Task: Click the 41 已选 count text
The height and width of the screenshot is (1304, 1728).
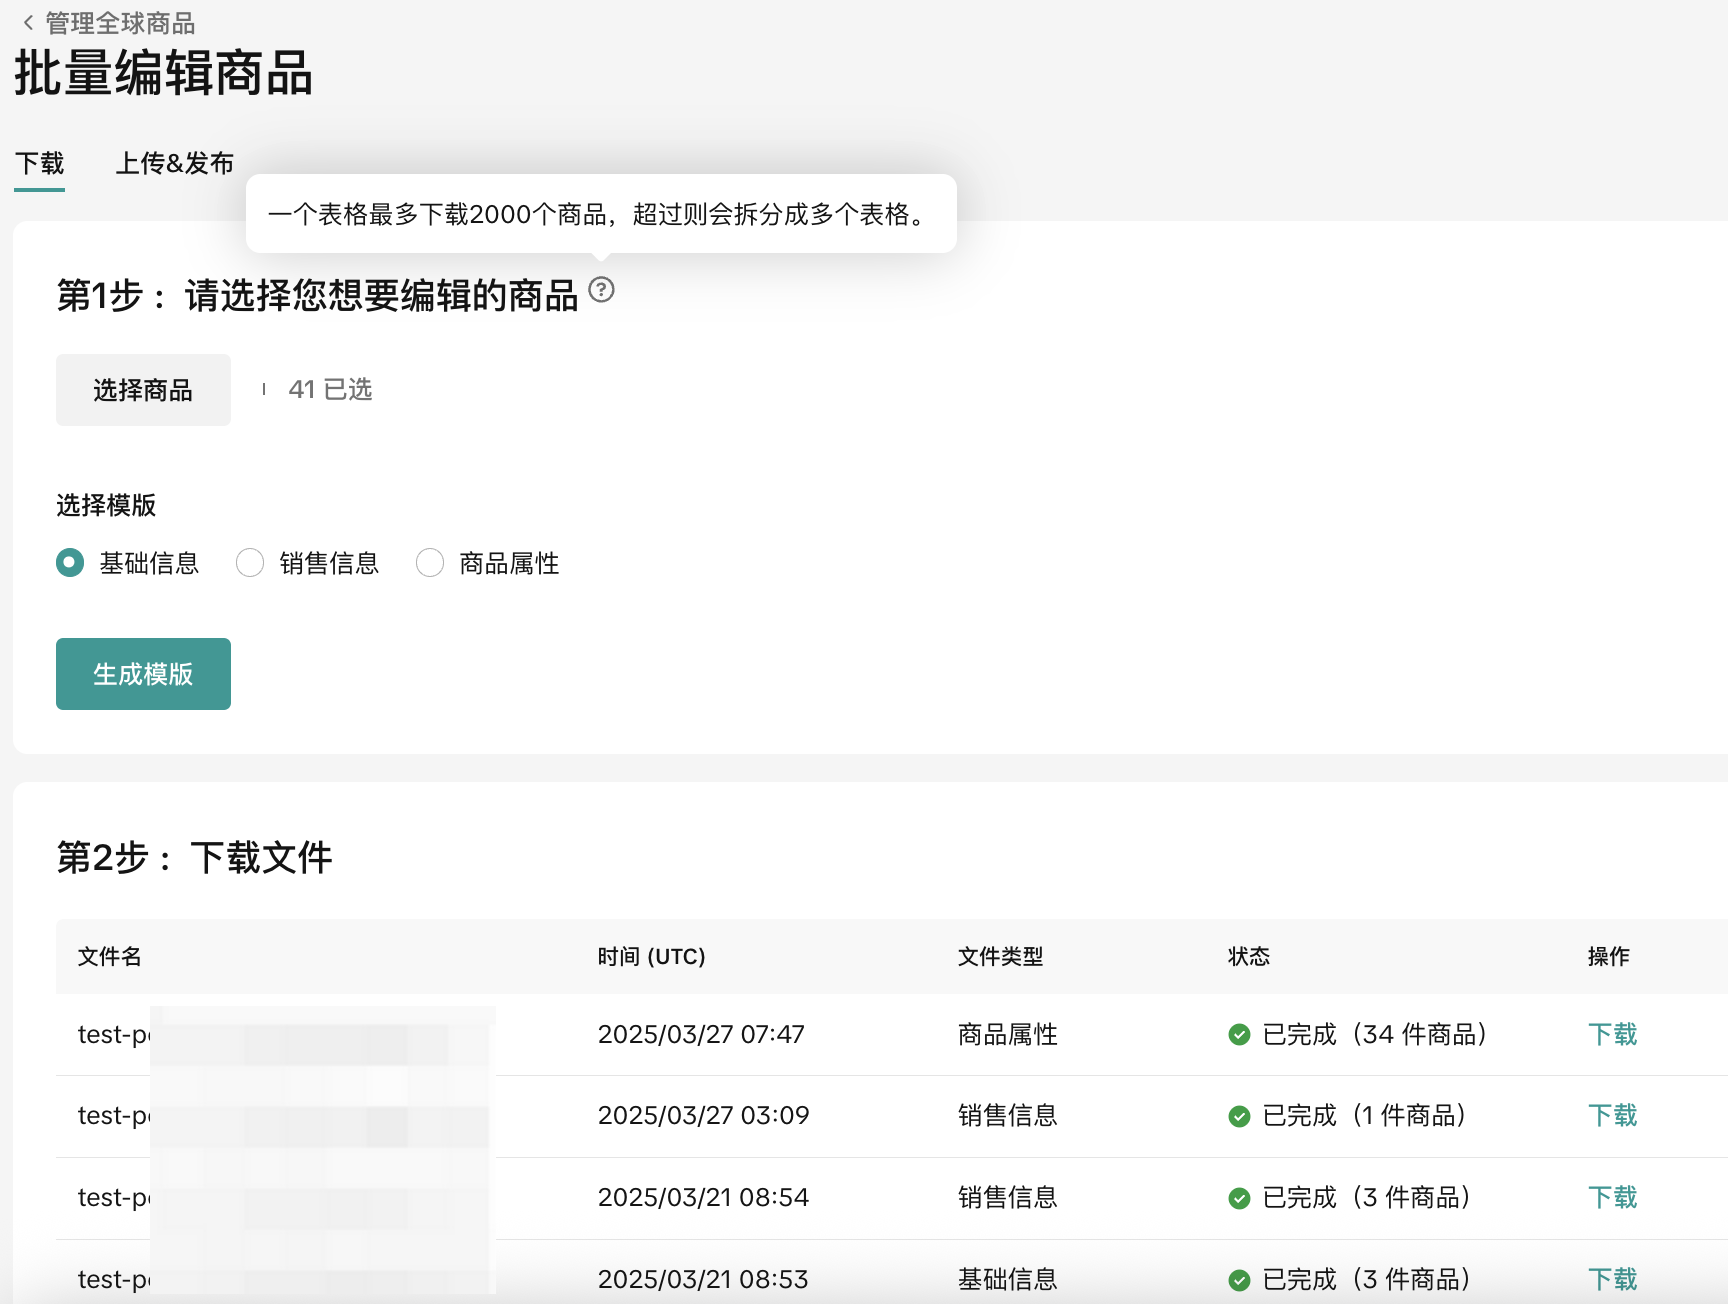Action: click(x=330, y=389)
